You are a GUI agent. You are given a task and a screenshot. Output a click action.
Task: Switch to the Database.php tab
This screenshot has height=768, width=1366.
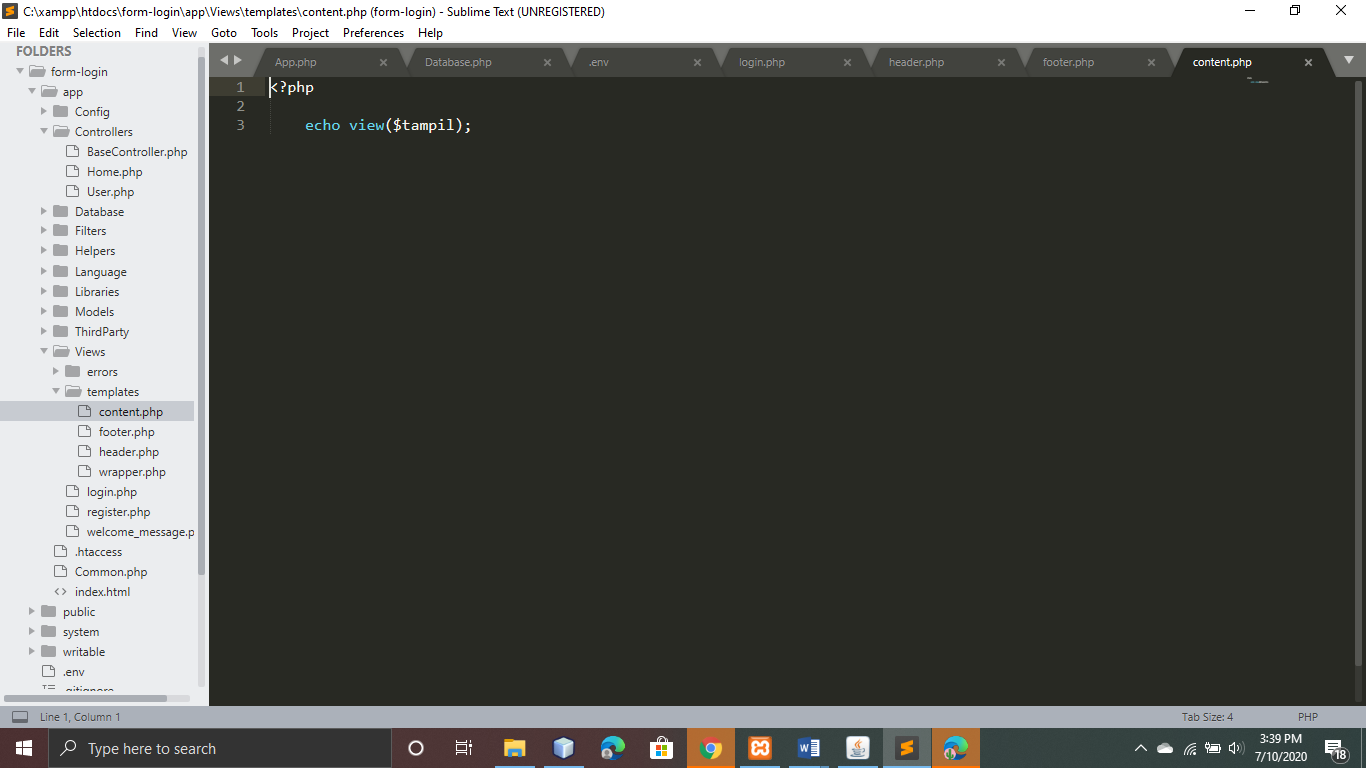point(458,62)
